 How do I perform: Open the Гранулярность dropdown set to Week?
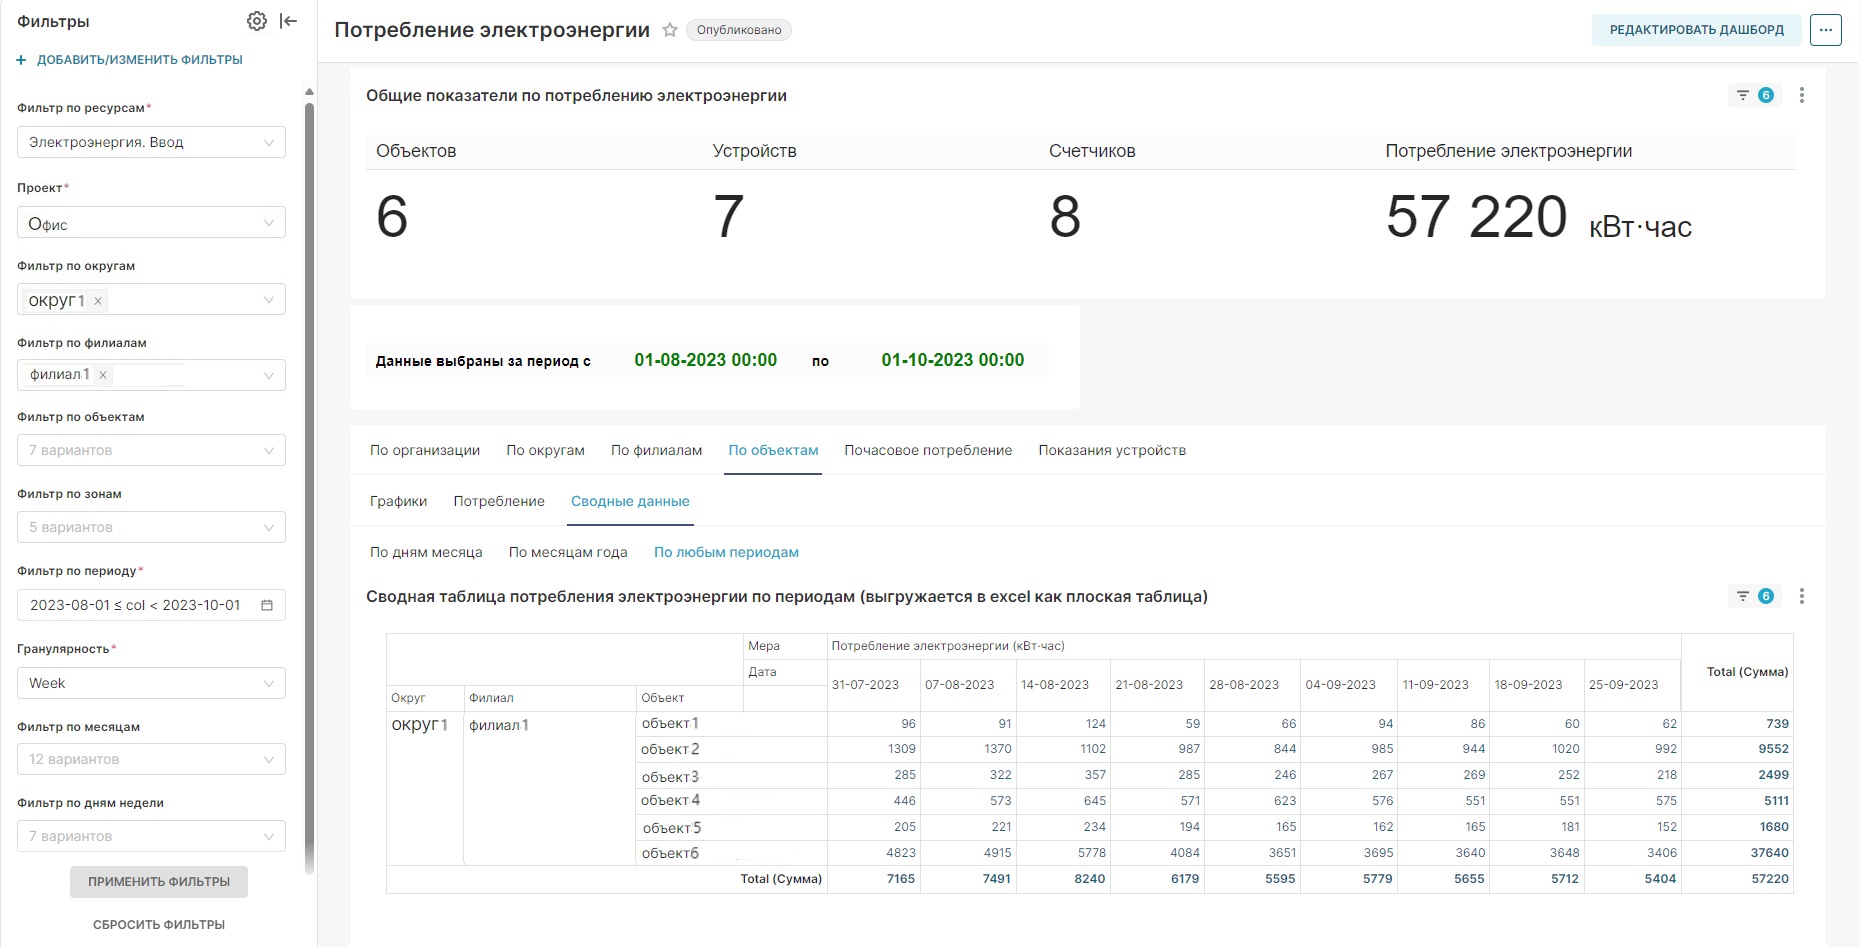(151, 683)
